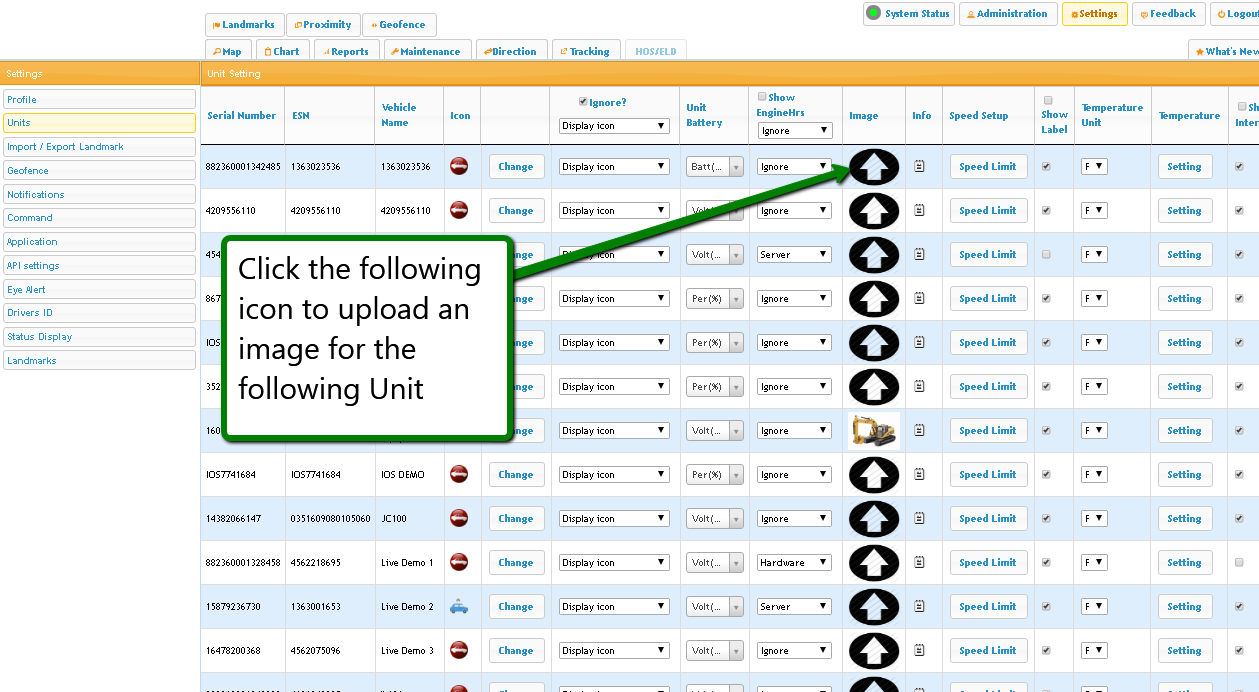Expand the temperature unit dropdown for JC100

[x=1094, y=519]
